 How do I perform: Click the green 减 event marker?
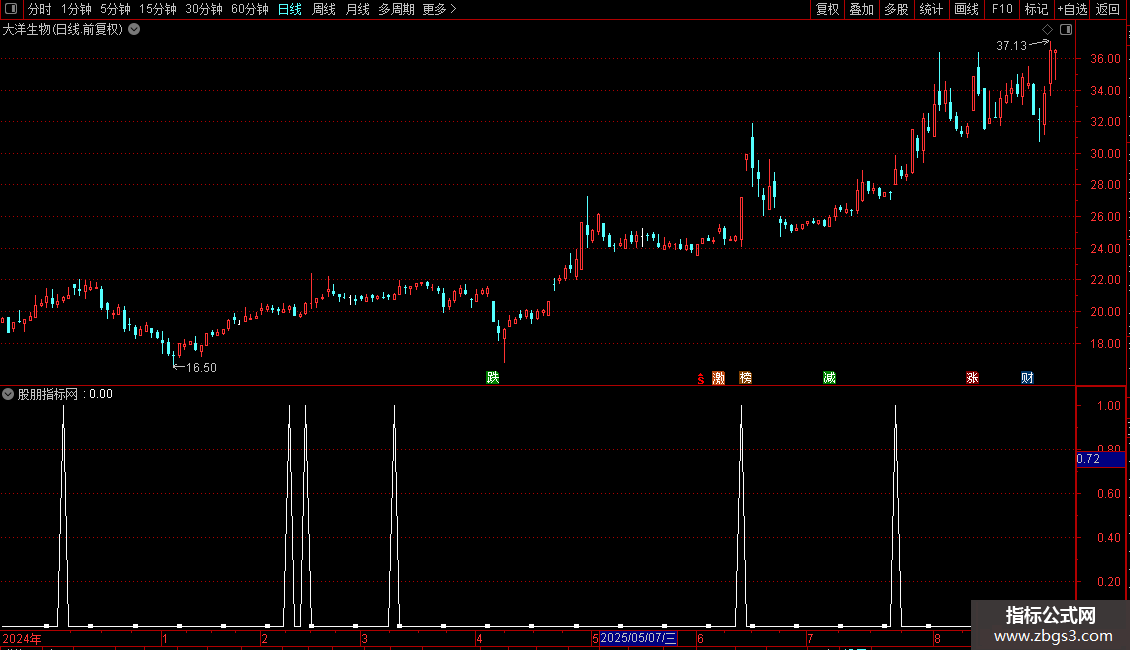coord(829,377)
